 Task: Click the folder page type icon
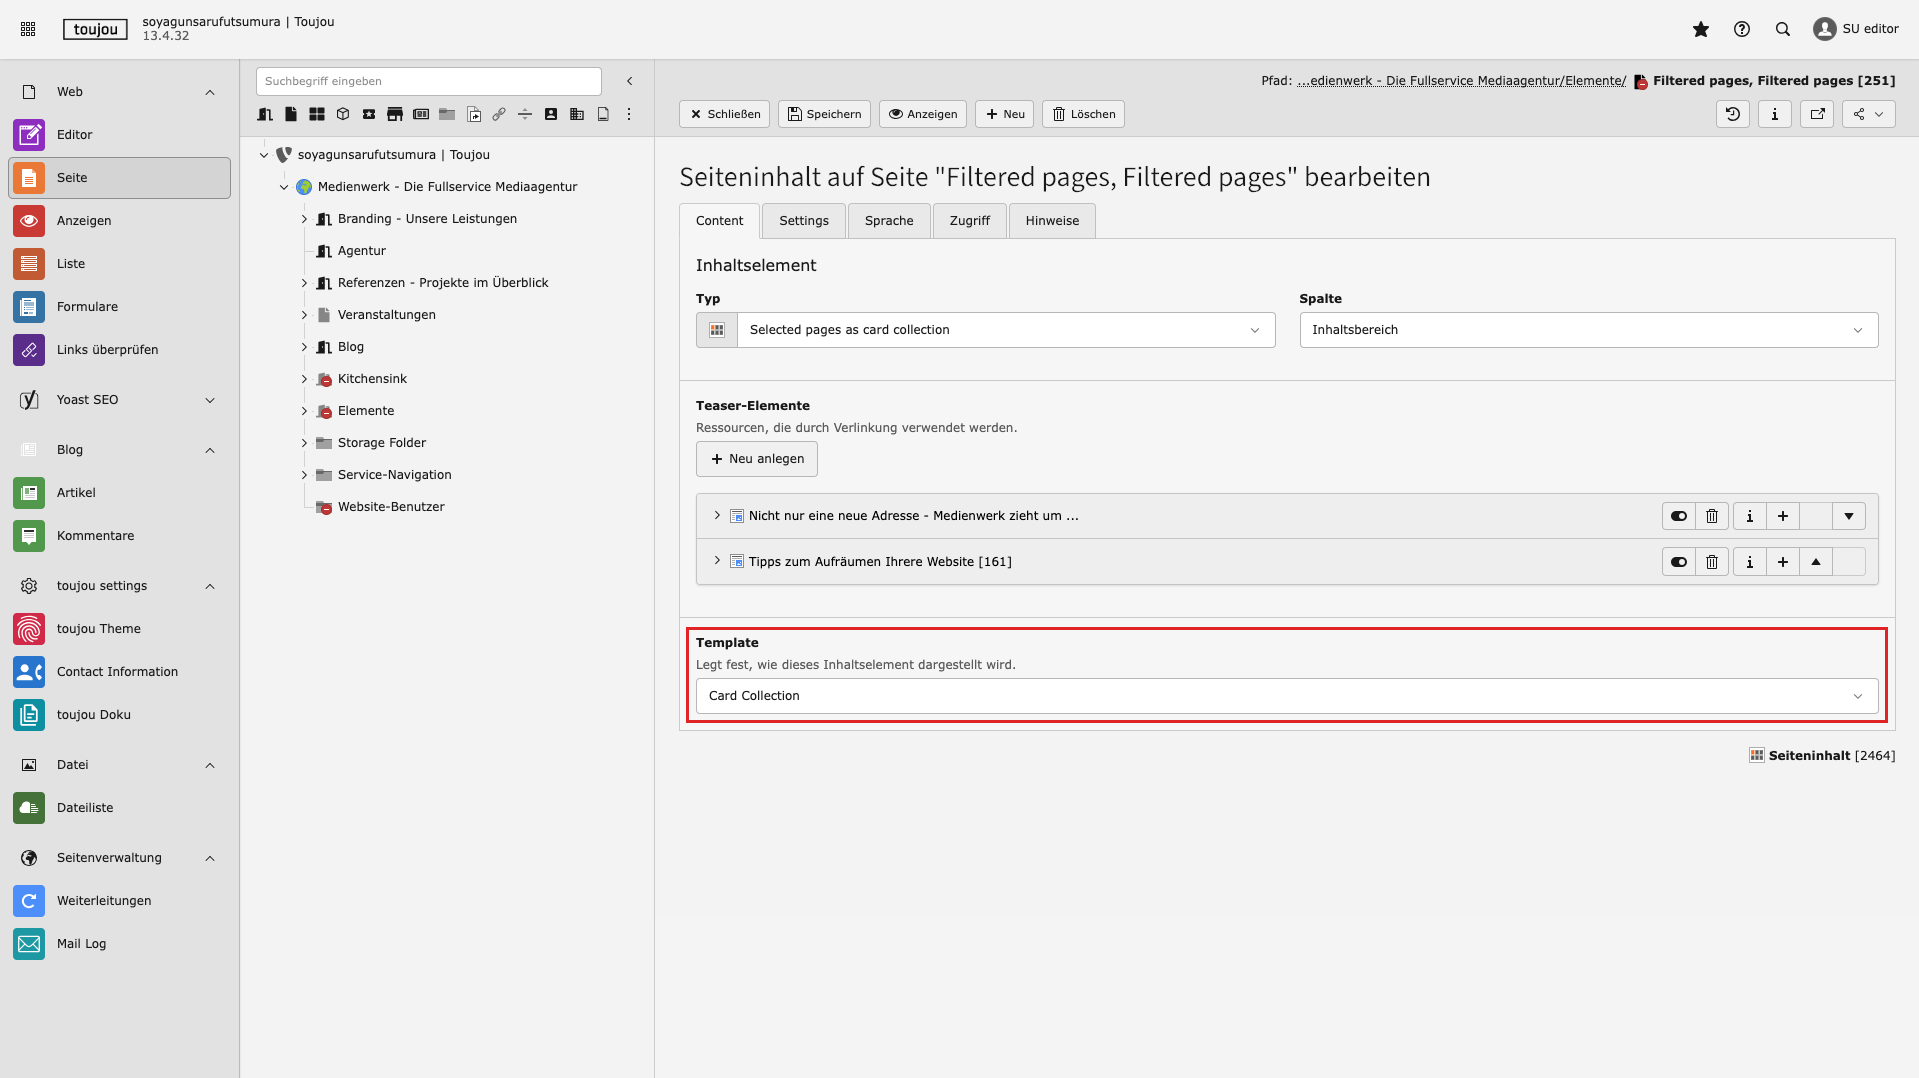(x=446, y=114)
